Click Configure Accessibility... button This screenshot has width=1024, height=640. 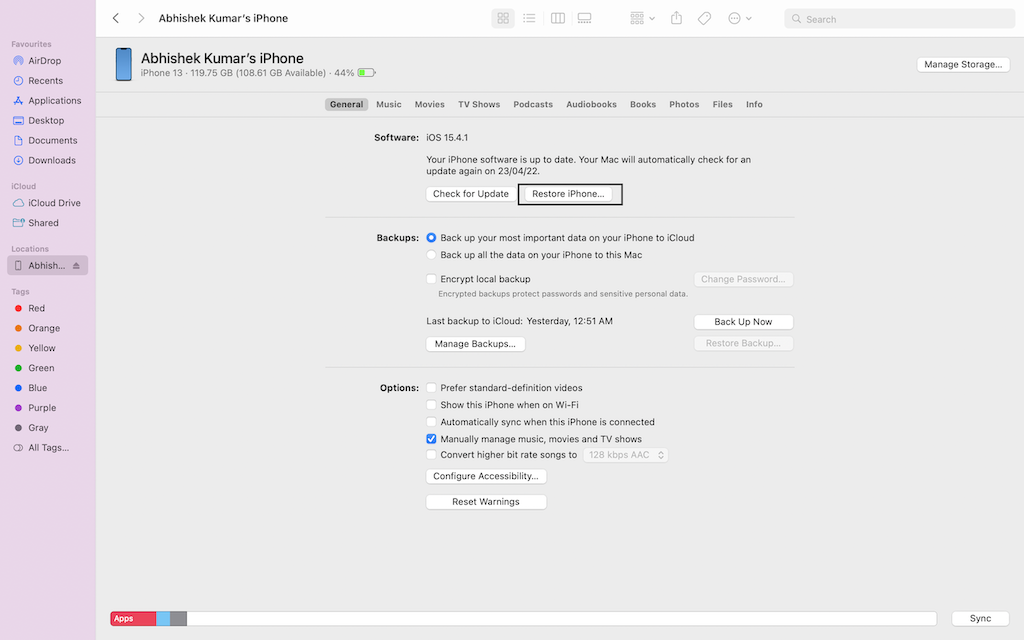pyautogui.click(x=486, y=476)
